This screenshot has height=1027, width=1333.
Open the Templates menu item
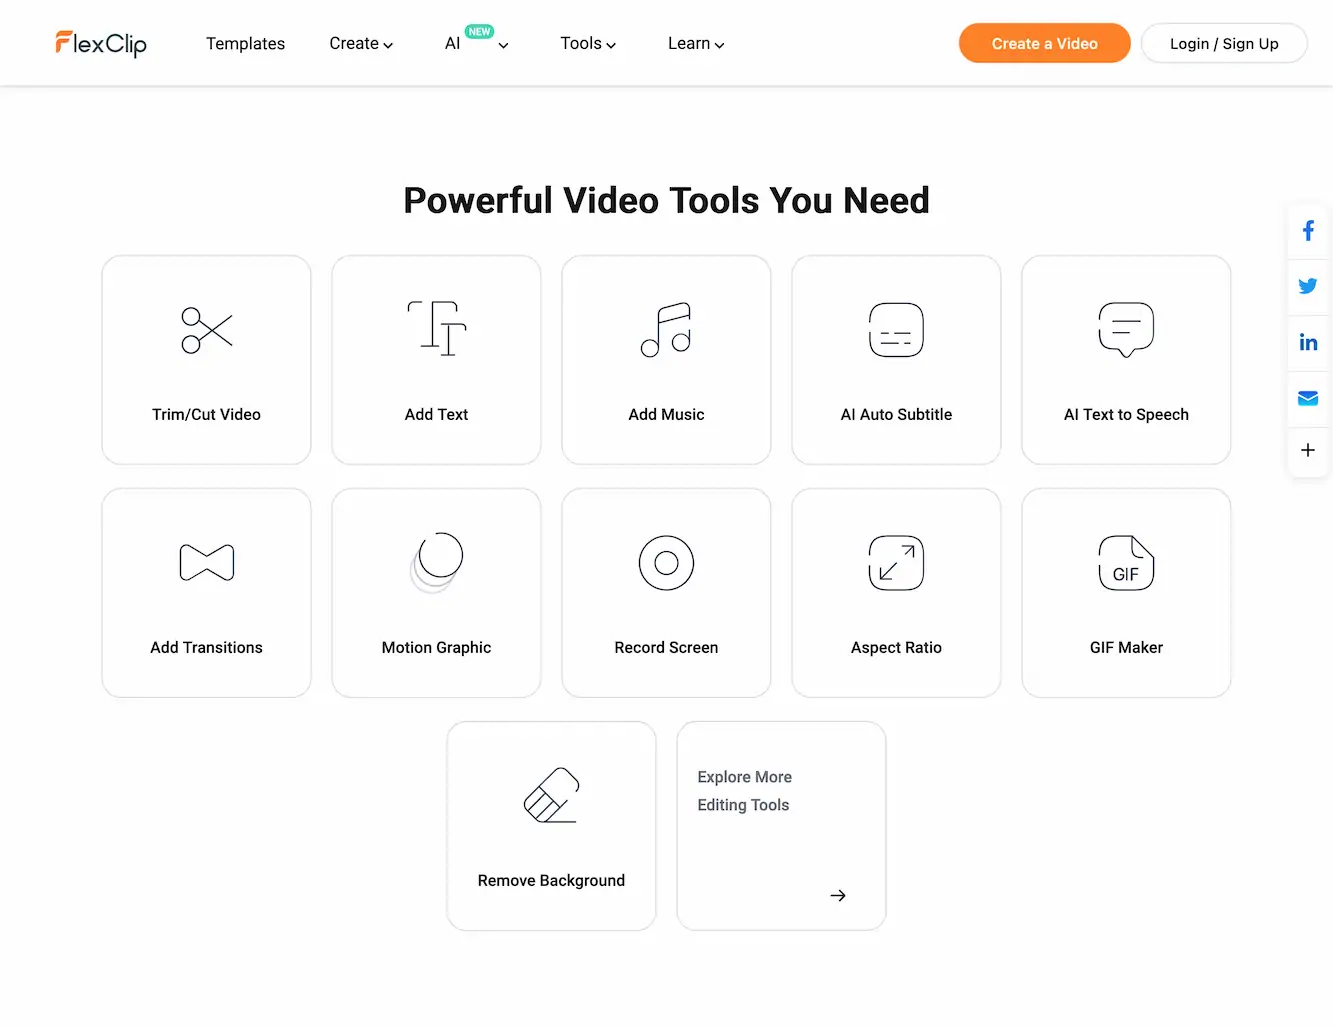pos(245,43)
